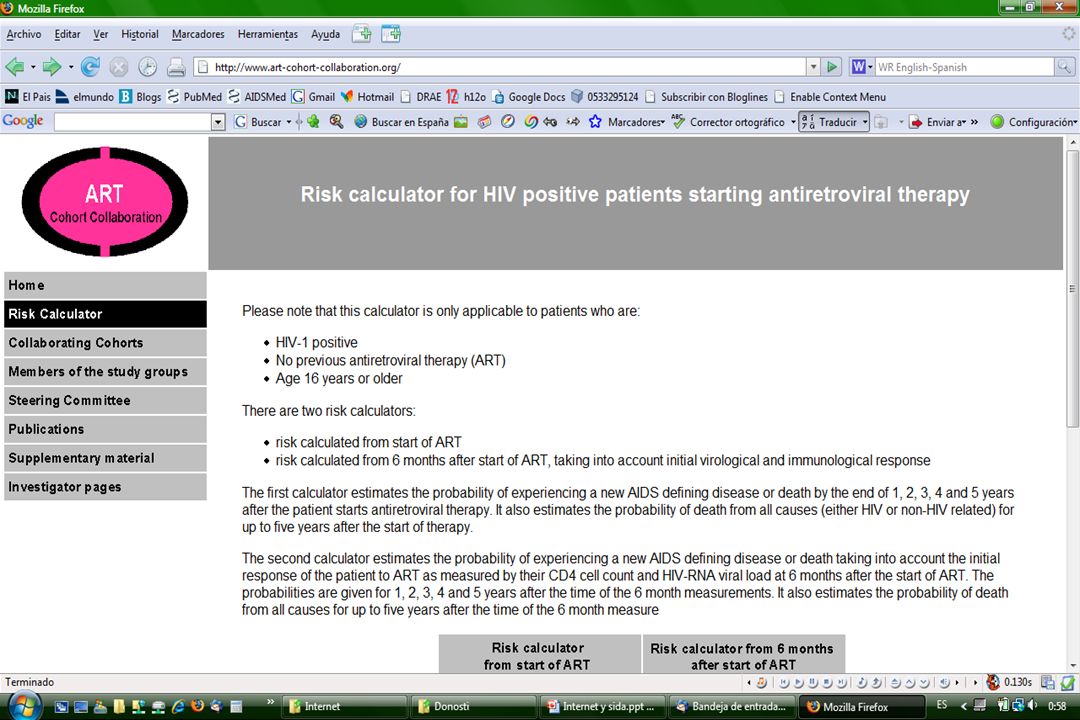Open the Editar menu
The width and height of the screenshot is (1080, 720).
pos(68,34)
